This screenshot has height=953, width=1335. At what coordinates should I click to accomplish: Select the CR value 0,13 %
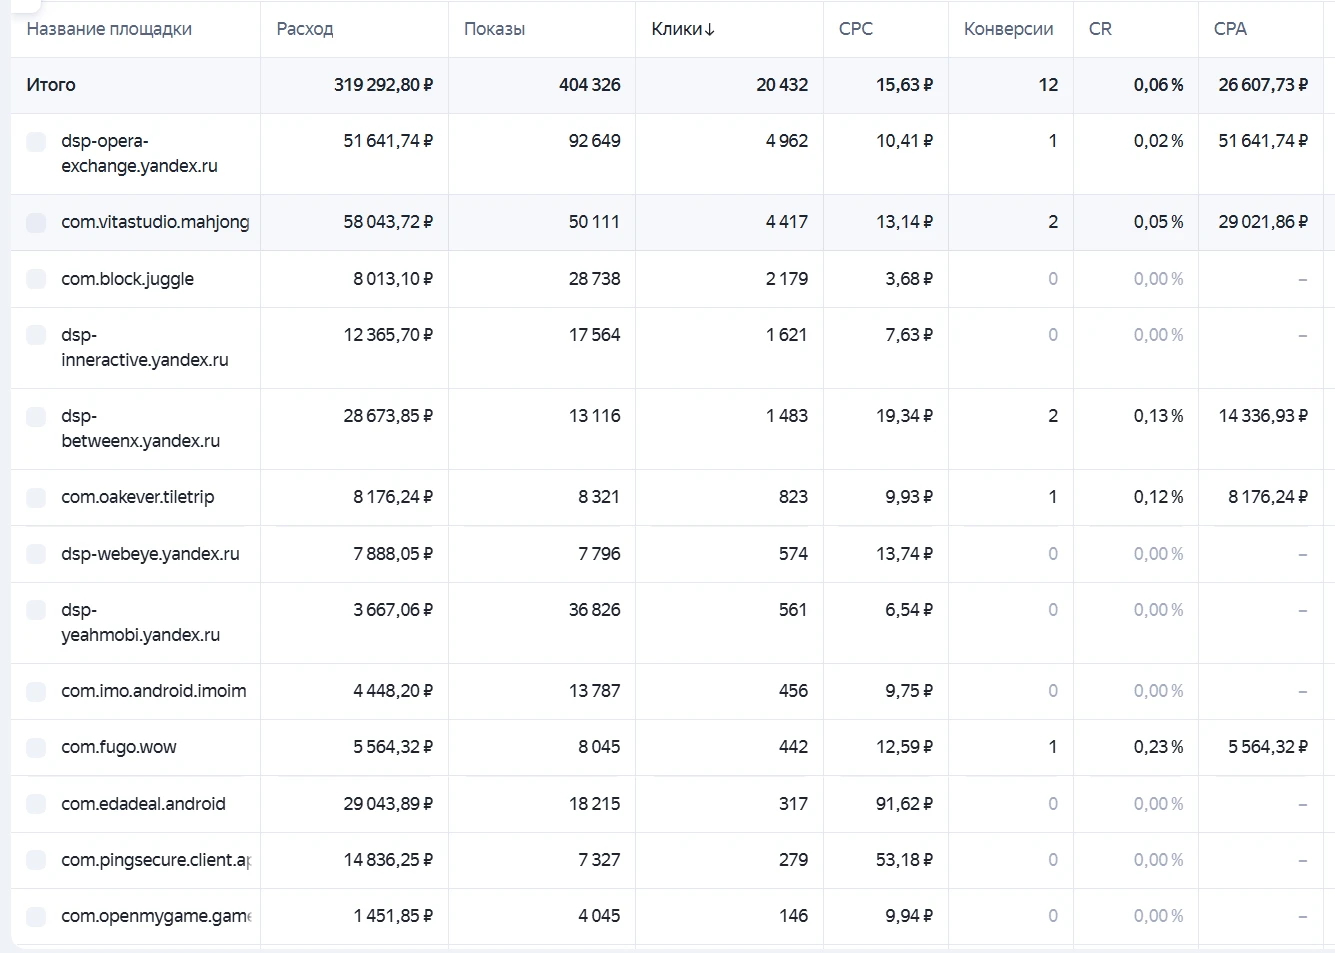click(1158, 416)
